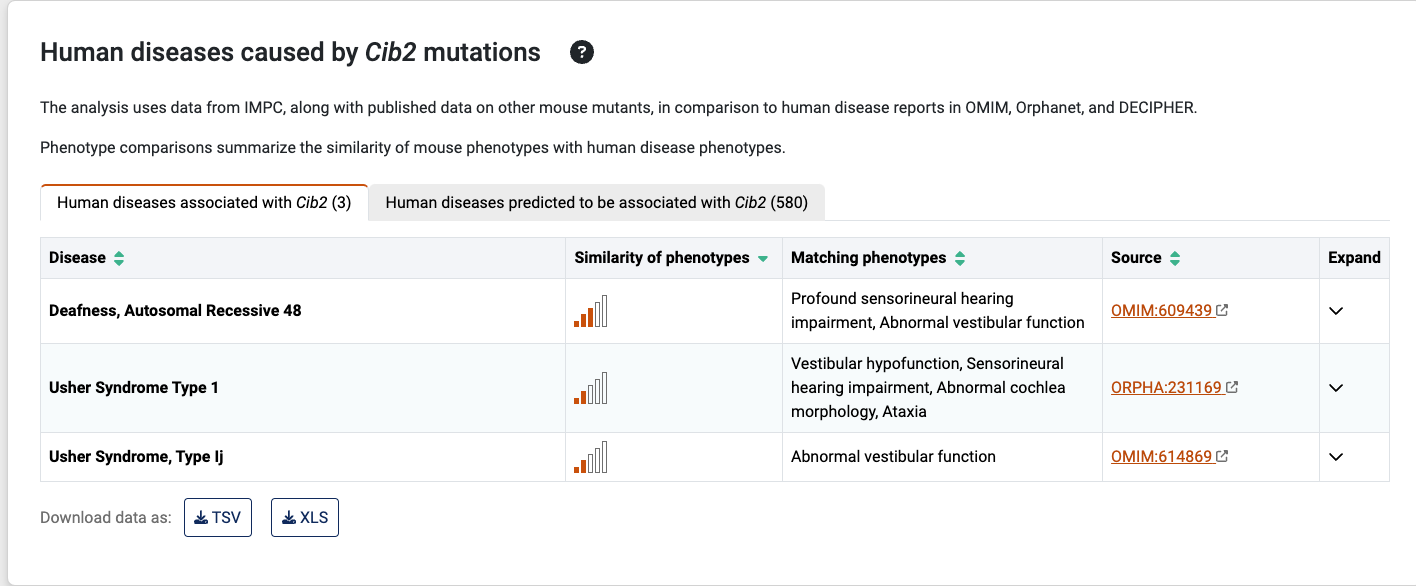
Task: Sort table by Disease column arrows
Action: point(119,258)
